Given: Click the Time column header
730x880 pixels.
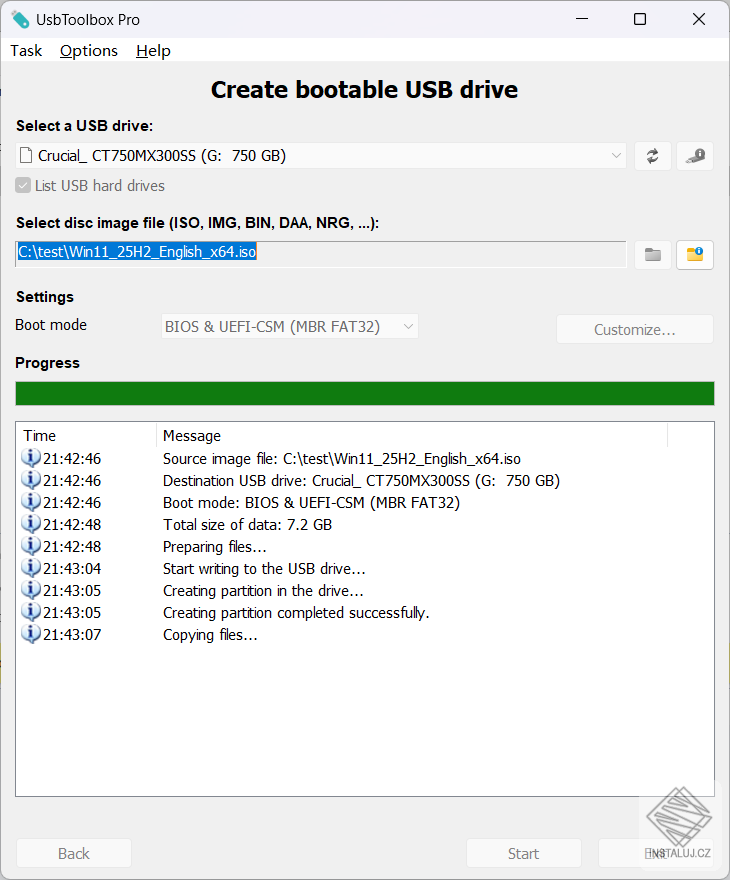Looking at the screenshot, I should point(86,436).
